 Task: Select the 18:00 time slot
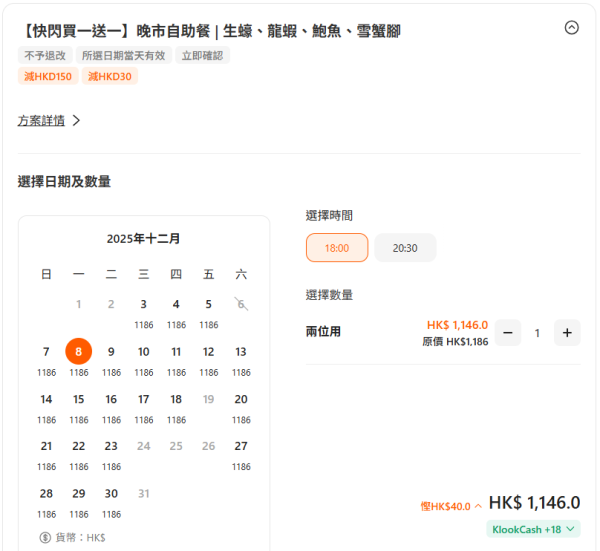pyautogui.click(x=337, y=248)
